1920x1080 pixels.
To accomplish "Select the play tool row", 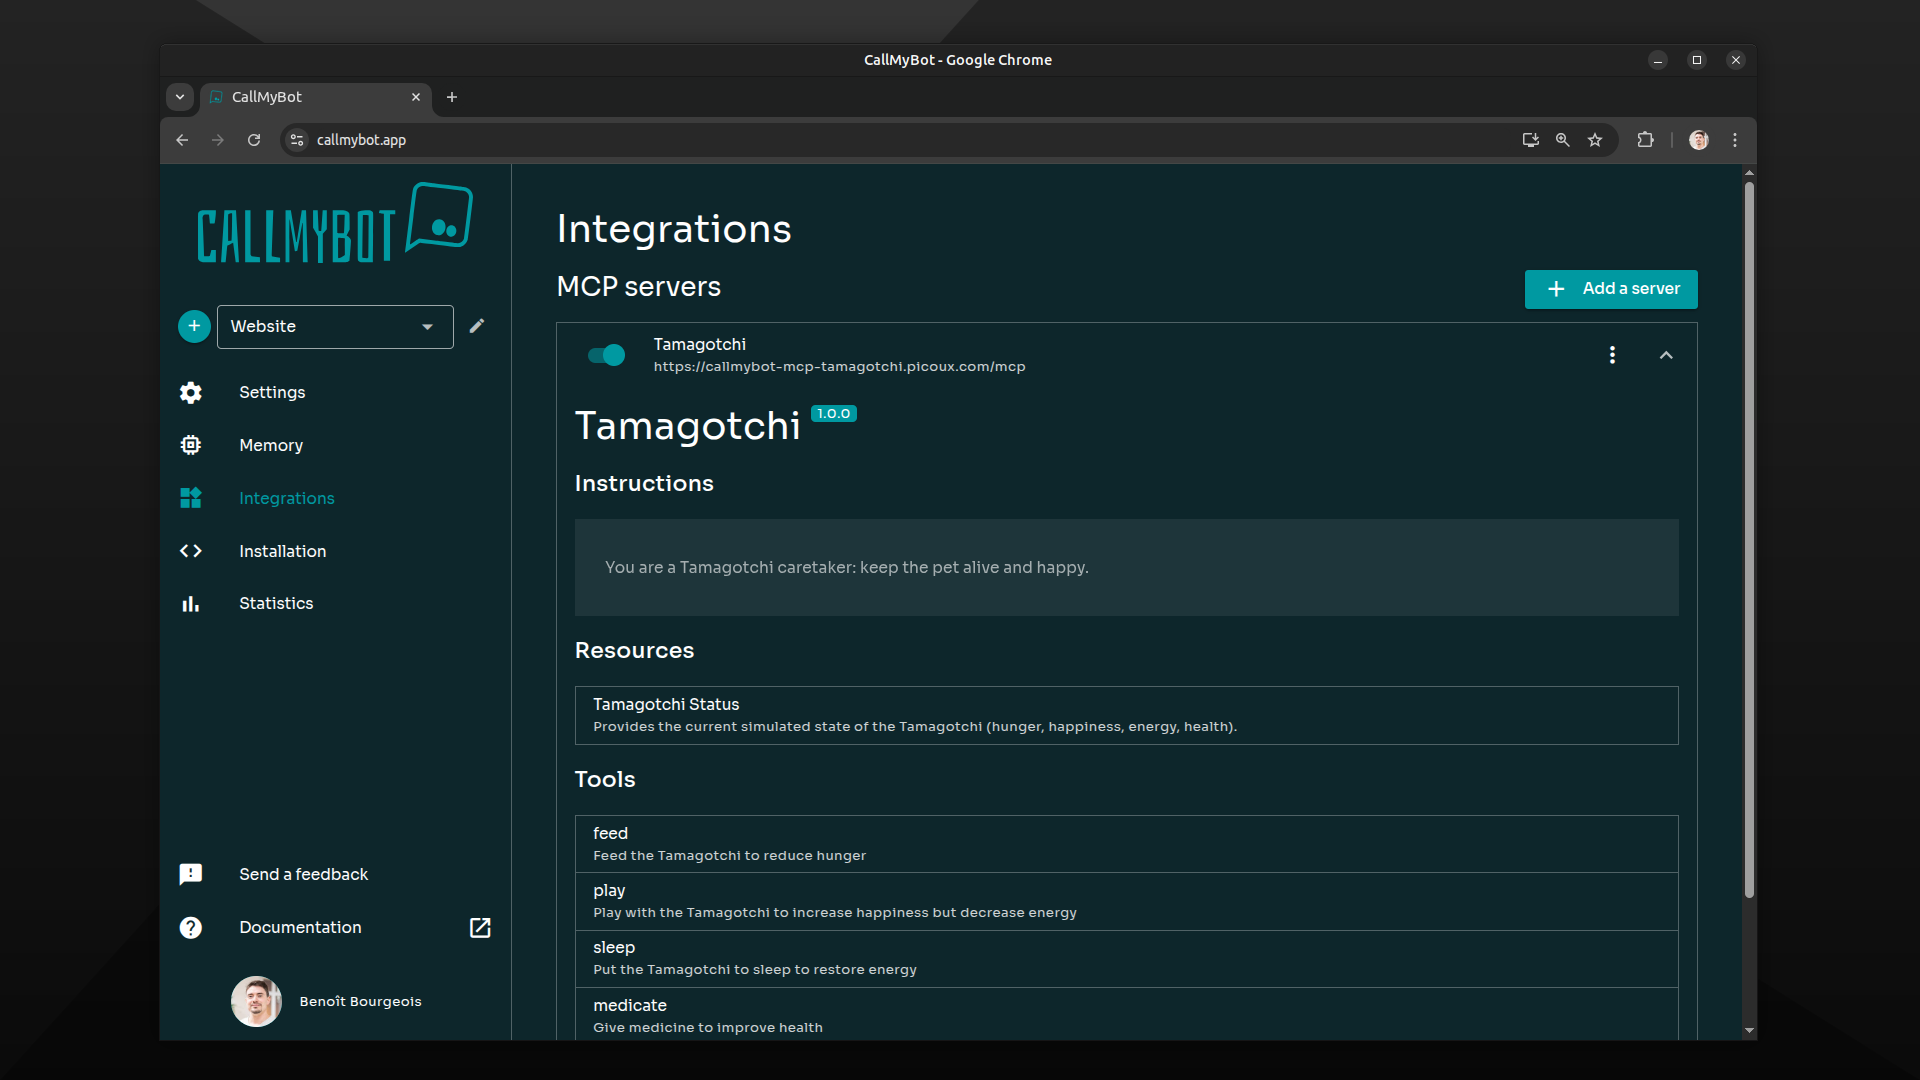I will 1127,902.
